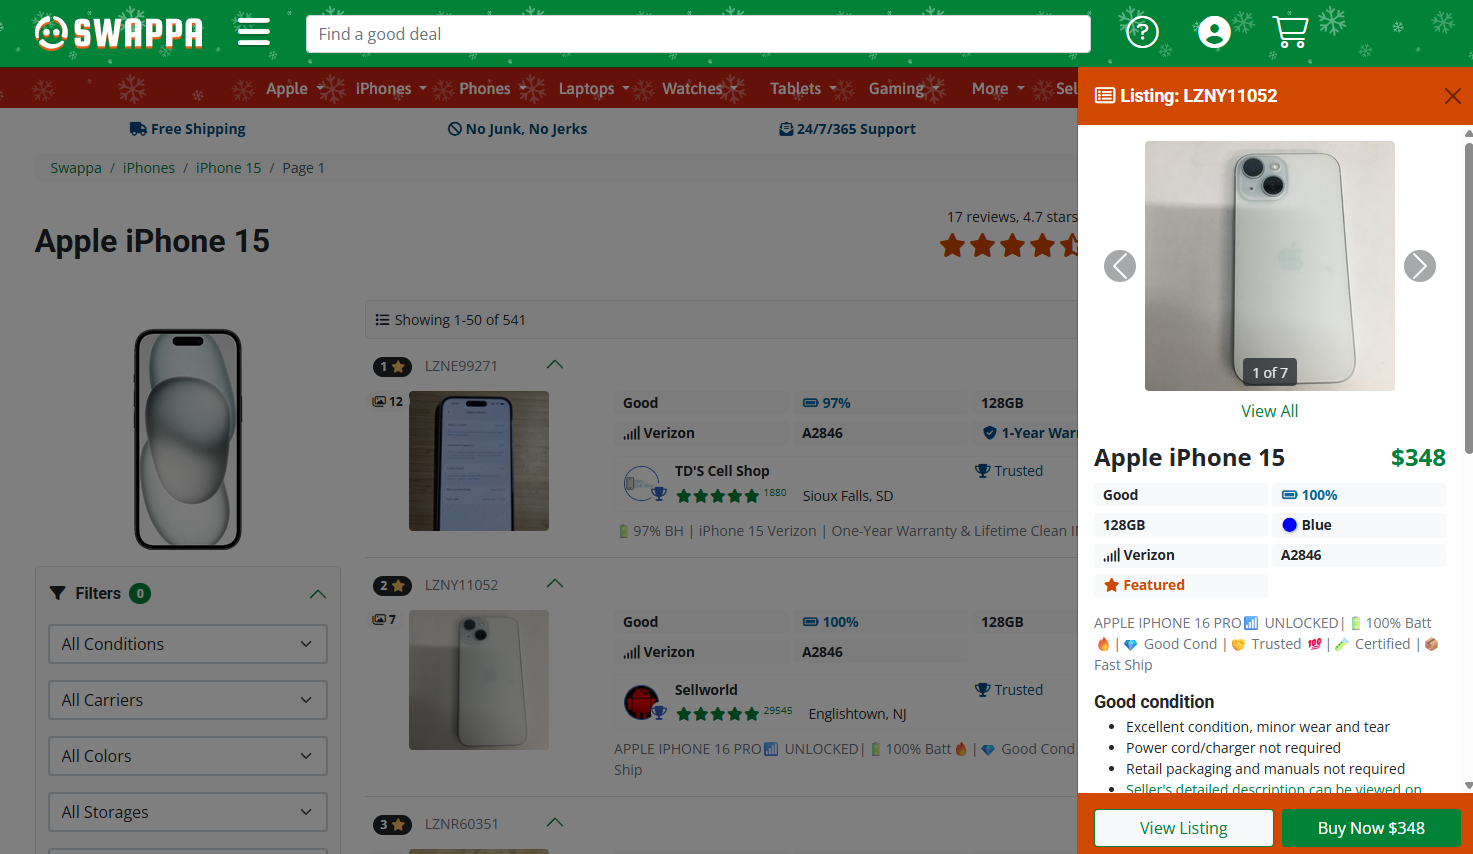This screenshot has width=1473, height=854.
Task: Open the All Colors dropdown
Action: (188, 756)
